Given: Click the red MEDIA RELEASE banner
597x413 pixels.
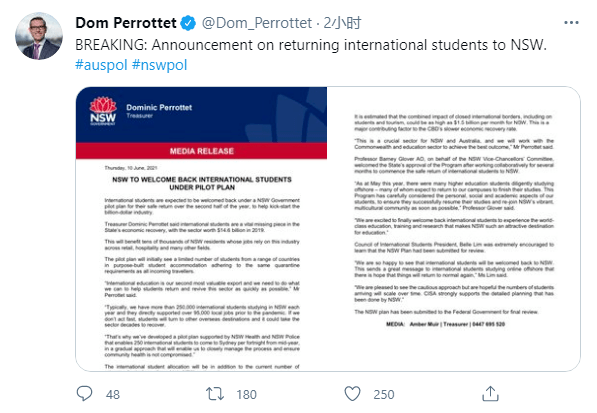Looking at the screenshot, I should (201, 151).
